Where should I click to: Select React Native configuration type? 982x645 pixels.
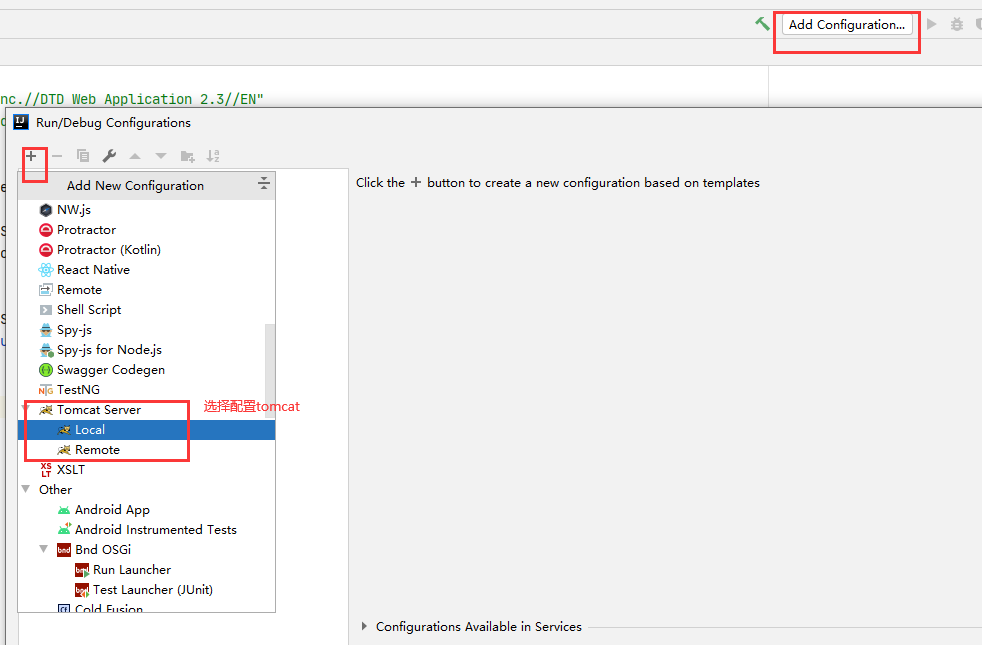point(147,270)
